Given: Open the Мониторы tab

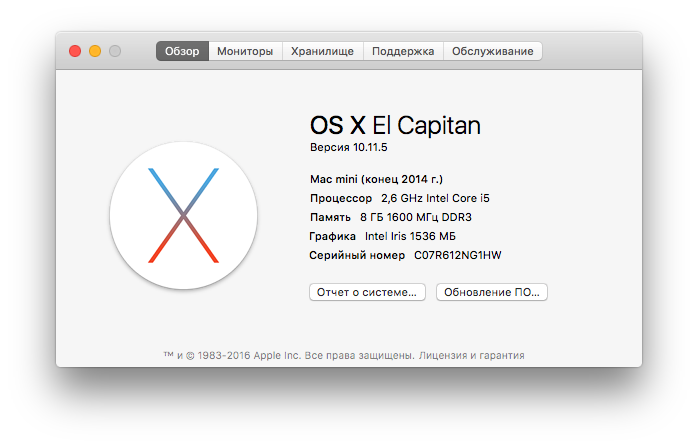Looking at the screenshot, I should pyautogui.click(x=245, y=51).
